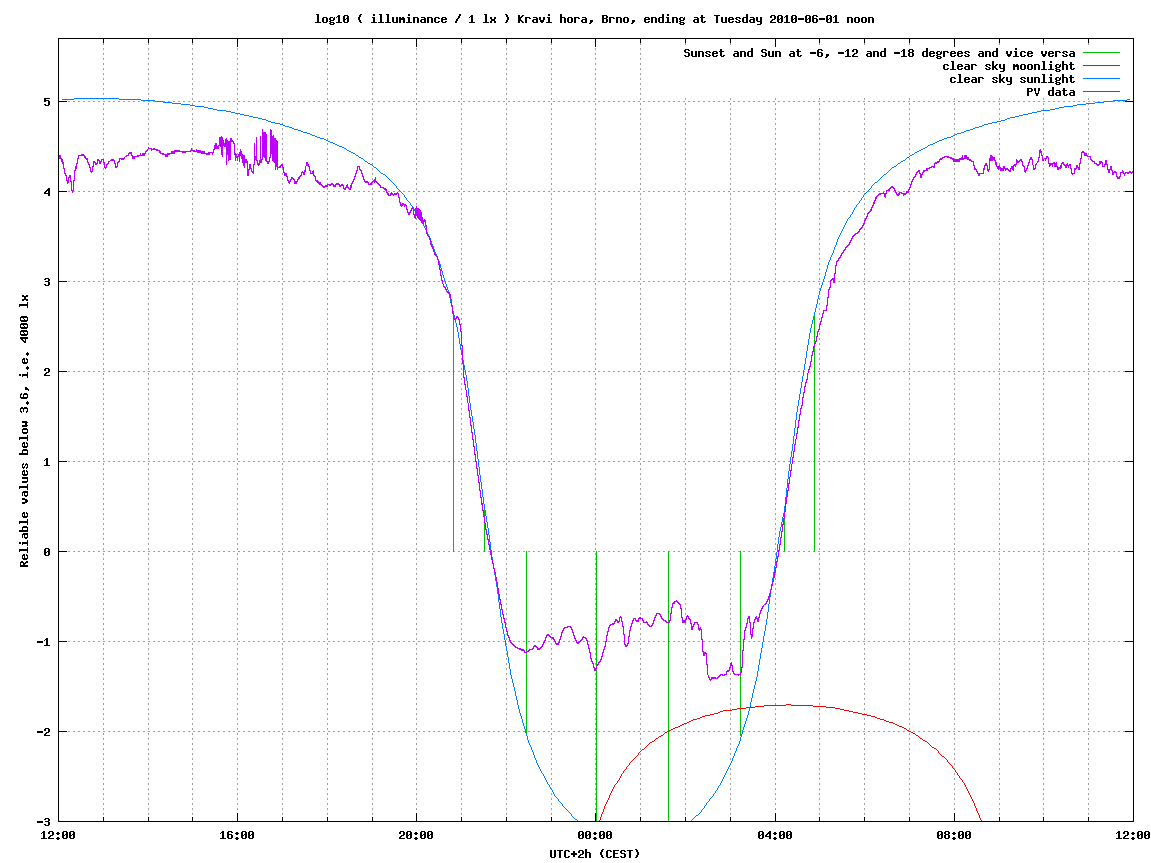Click the y-axis tick label '-2'

[44, 732]
